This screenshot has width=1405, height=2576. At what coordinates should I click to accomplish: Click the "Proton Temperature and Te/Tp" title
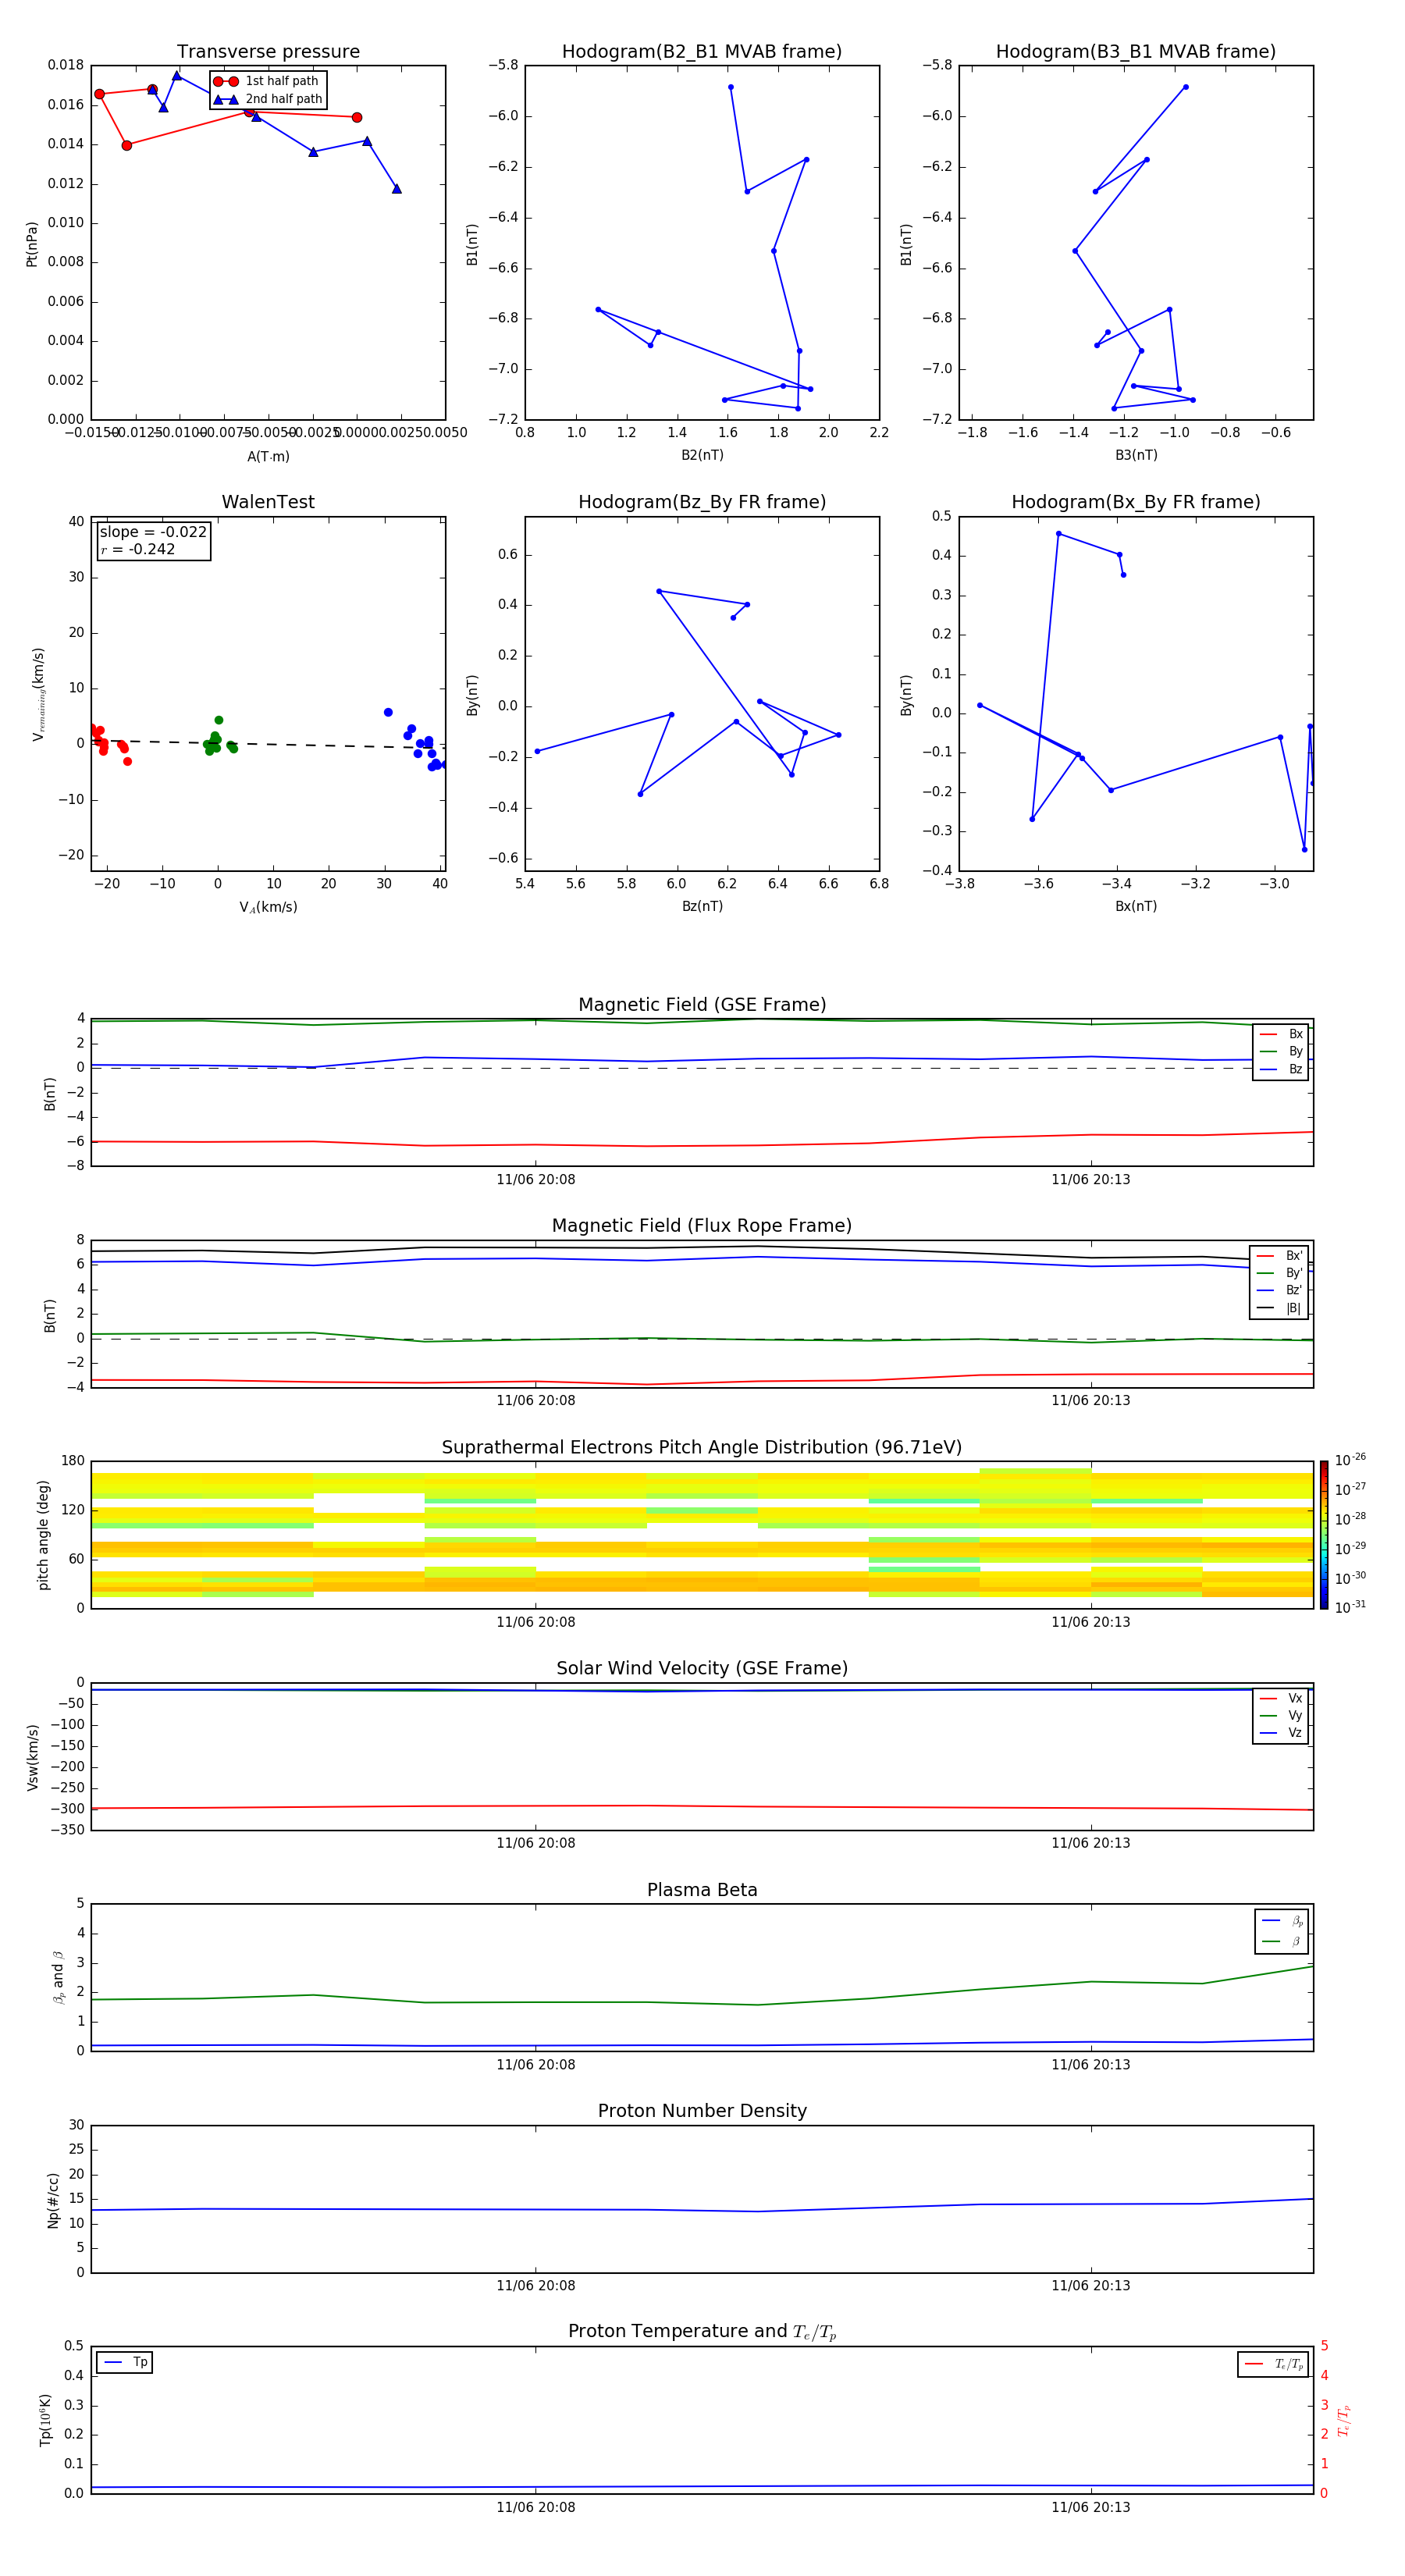[x=702, y=2332]
